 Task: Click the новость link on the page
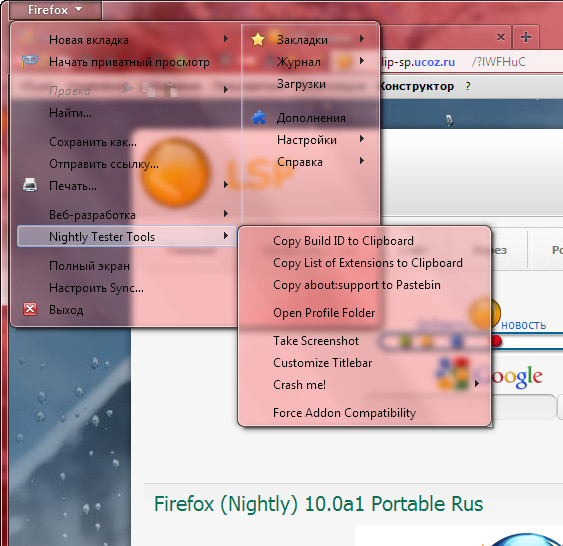coord(524,325)
